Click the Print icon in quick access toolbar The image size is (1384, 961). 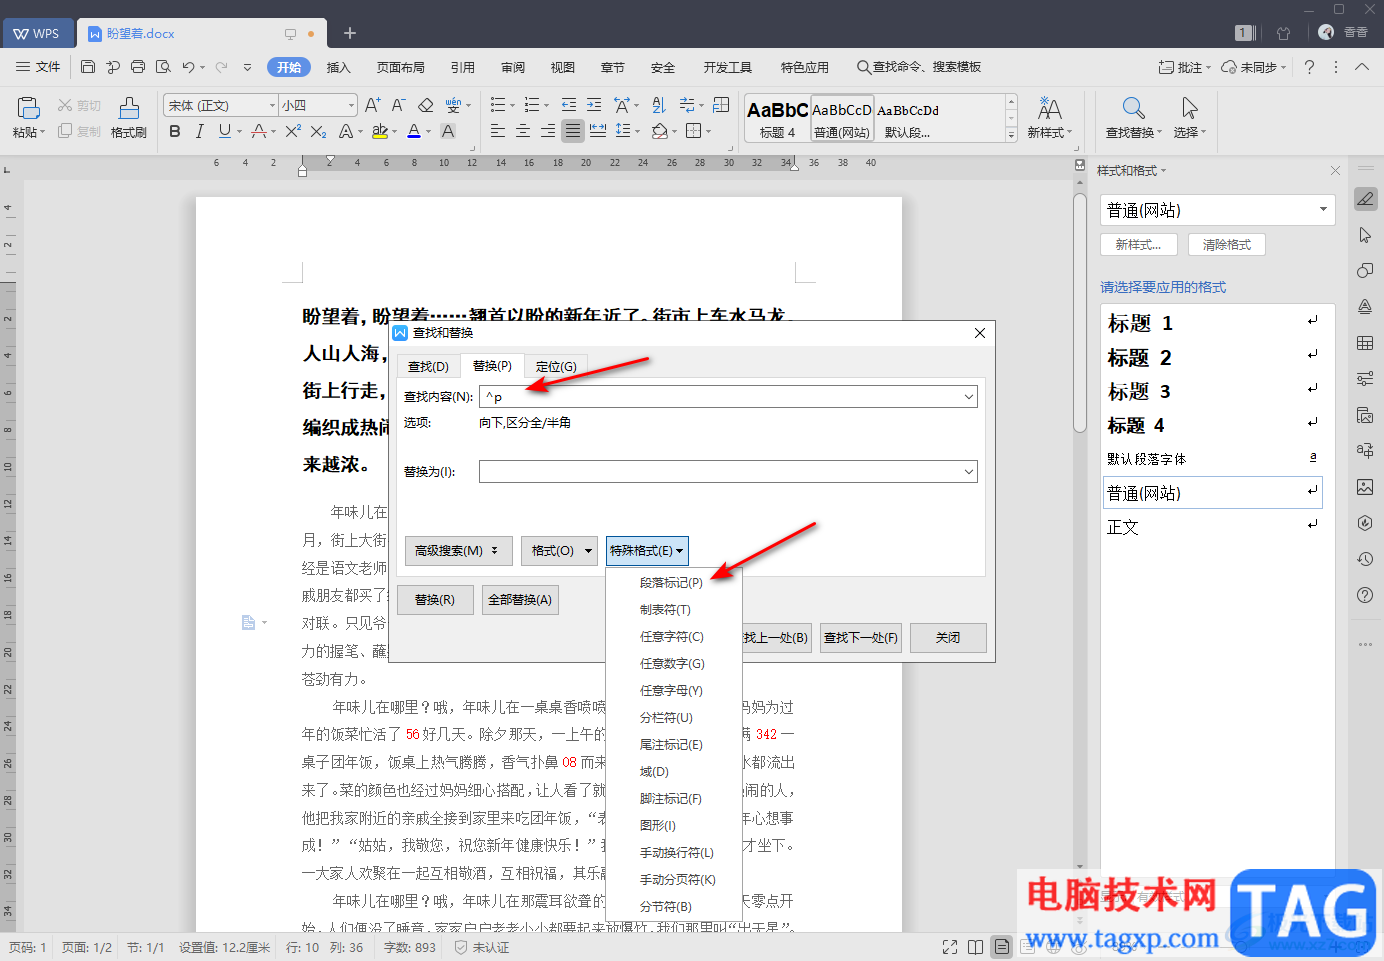[138, 67]
